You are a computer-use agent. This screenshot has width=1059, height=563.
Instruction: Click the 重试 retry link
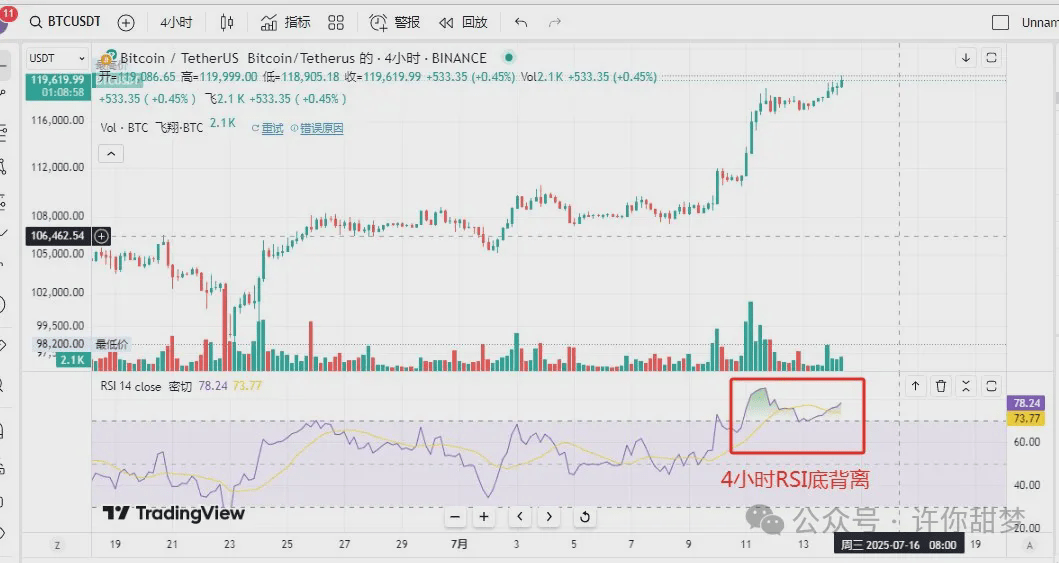click(272, 128)
